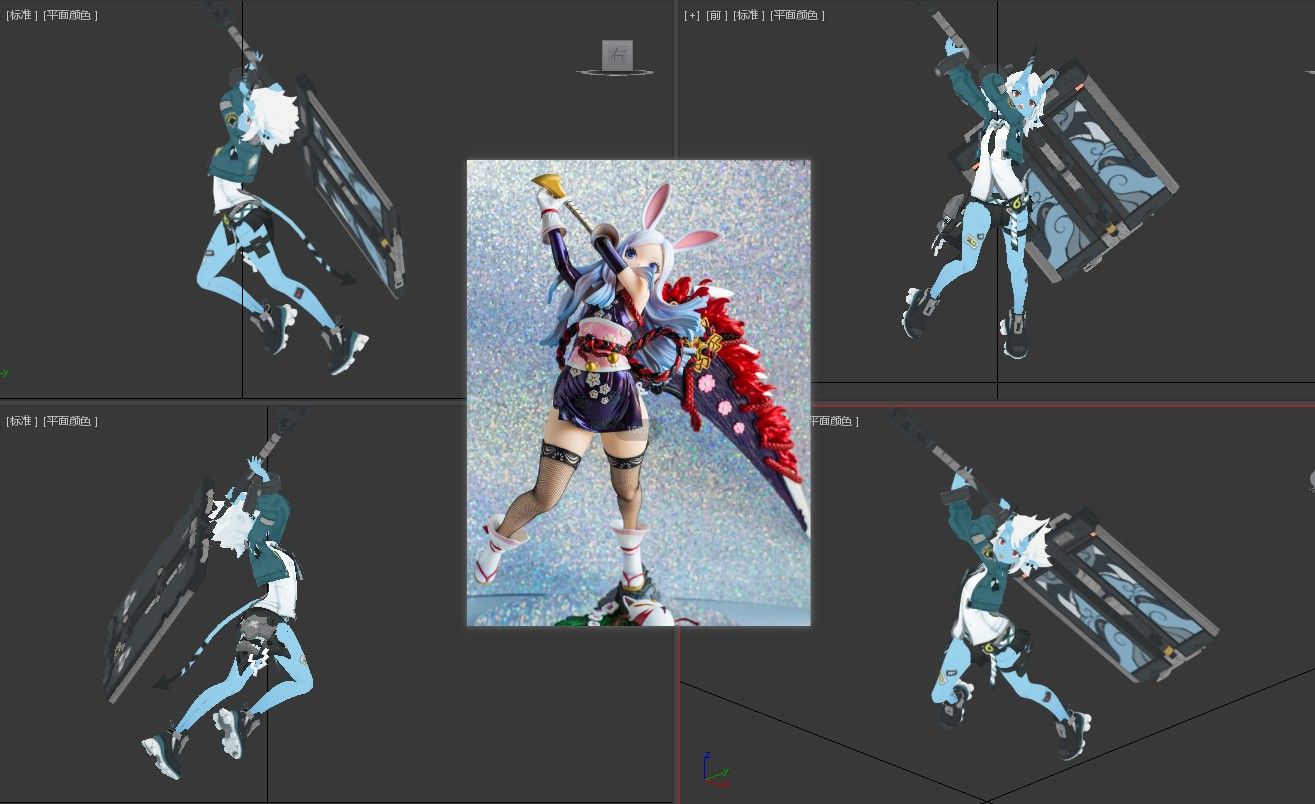Open [平面颜色] menu in the lower-left viewport
The height and width of the screenshot is (804, 1315).
[70, 421]
